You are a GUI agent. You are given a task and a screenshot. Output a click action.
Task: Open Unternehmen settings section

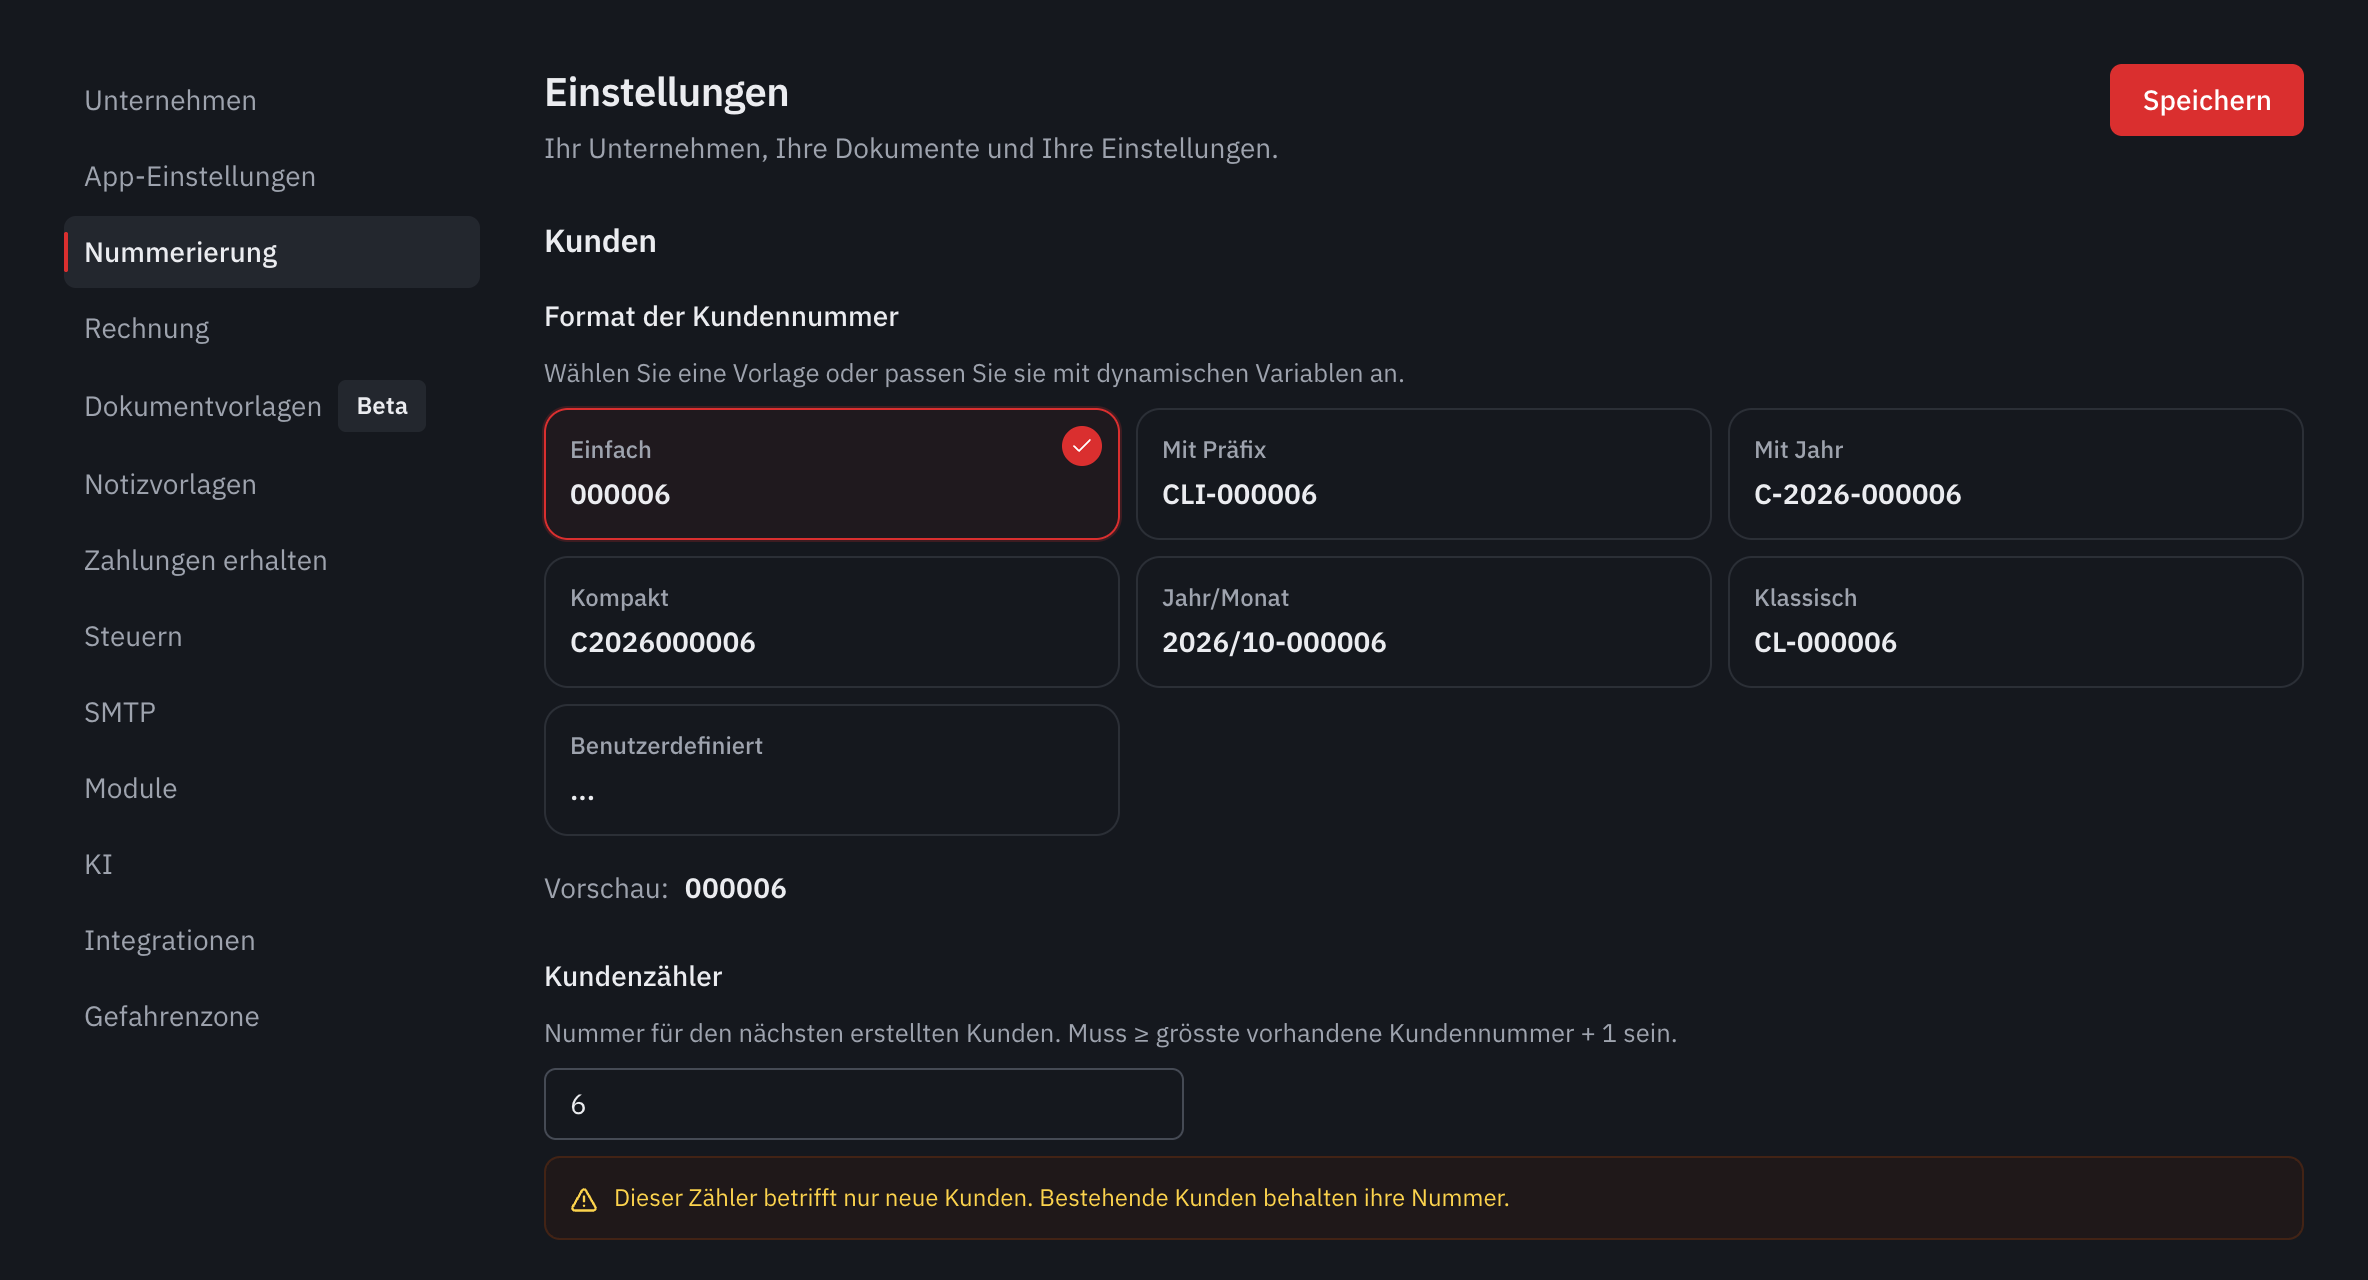272,100
